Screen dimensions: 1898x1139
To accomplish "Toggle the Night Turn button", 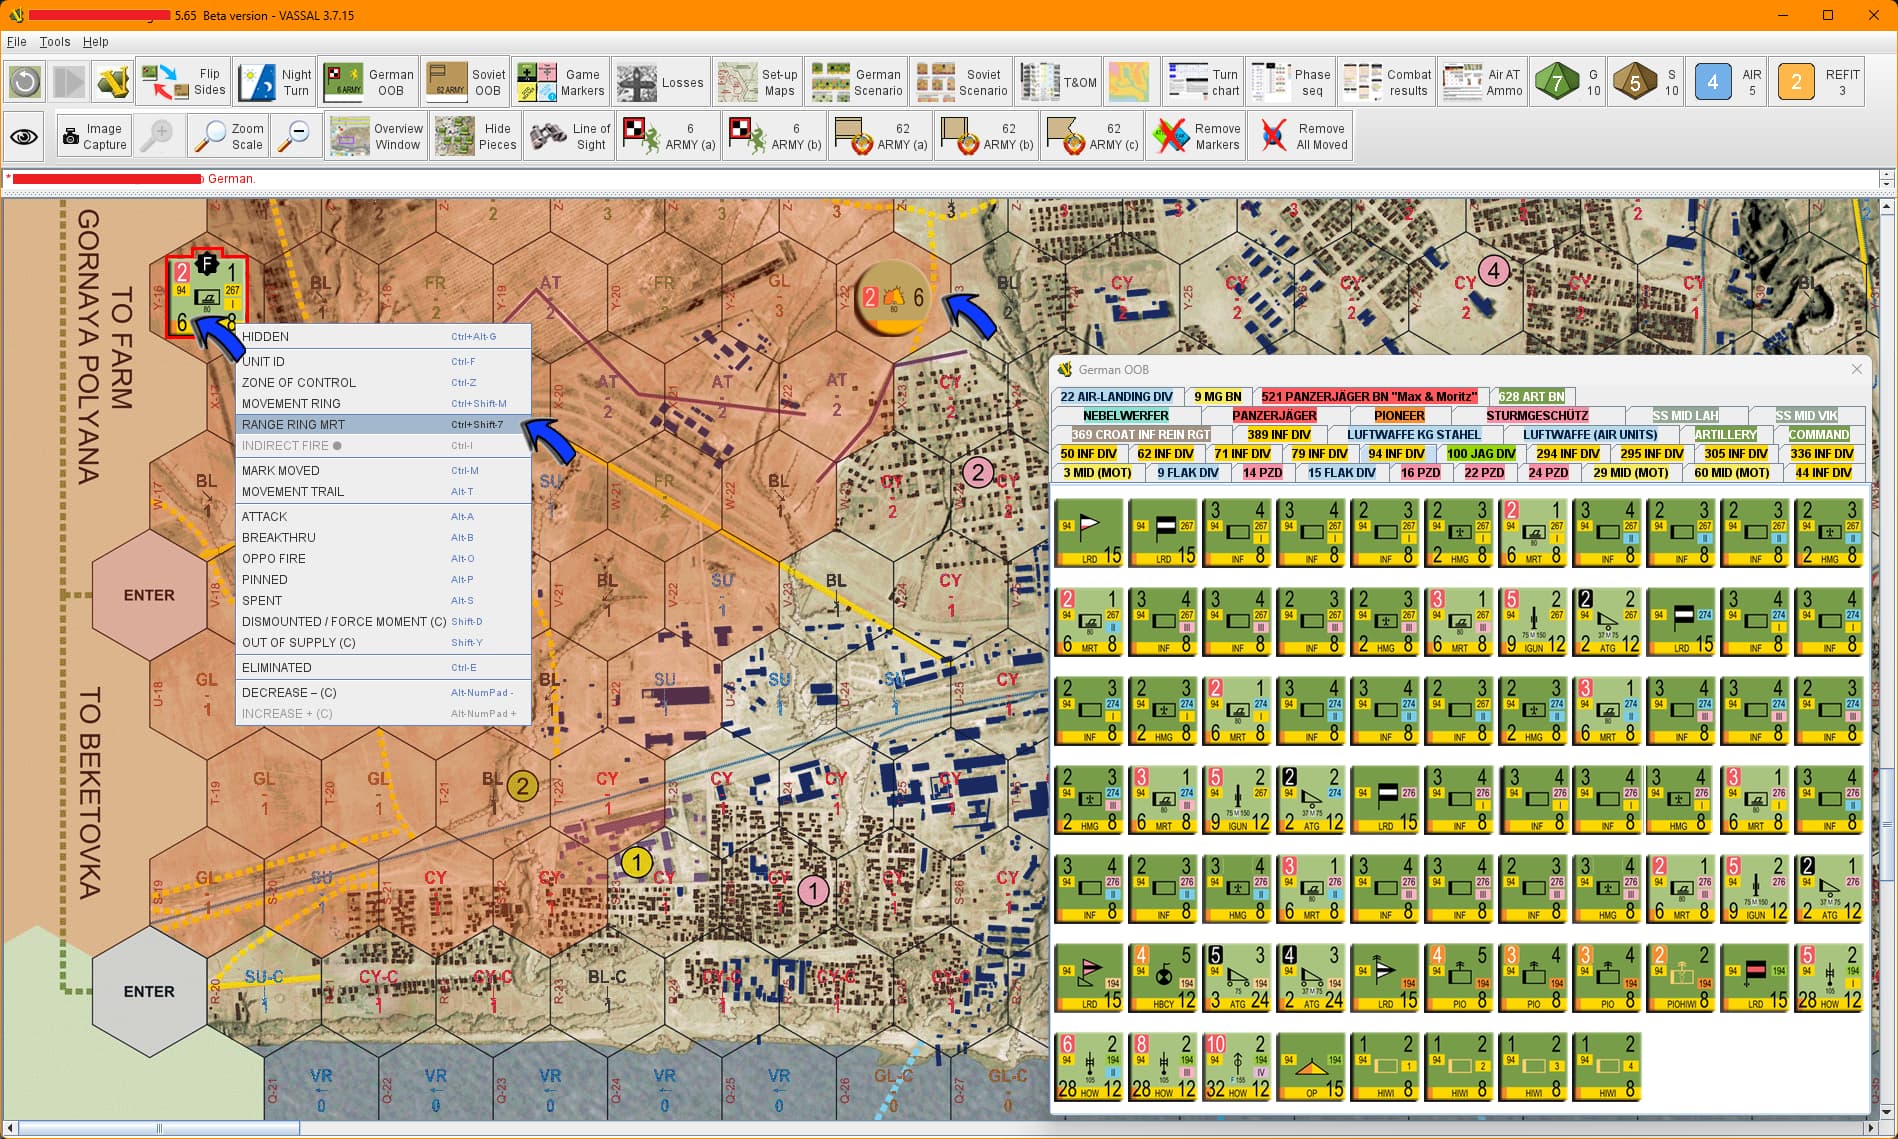I will tap(275, 82).
